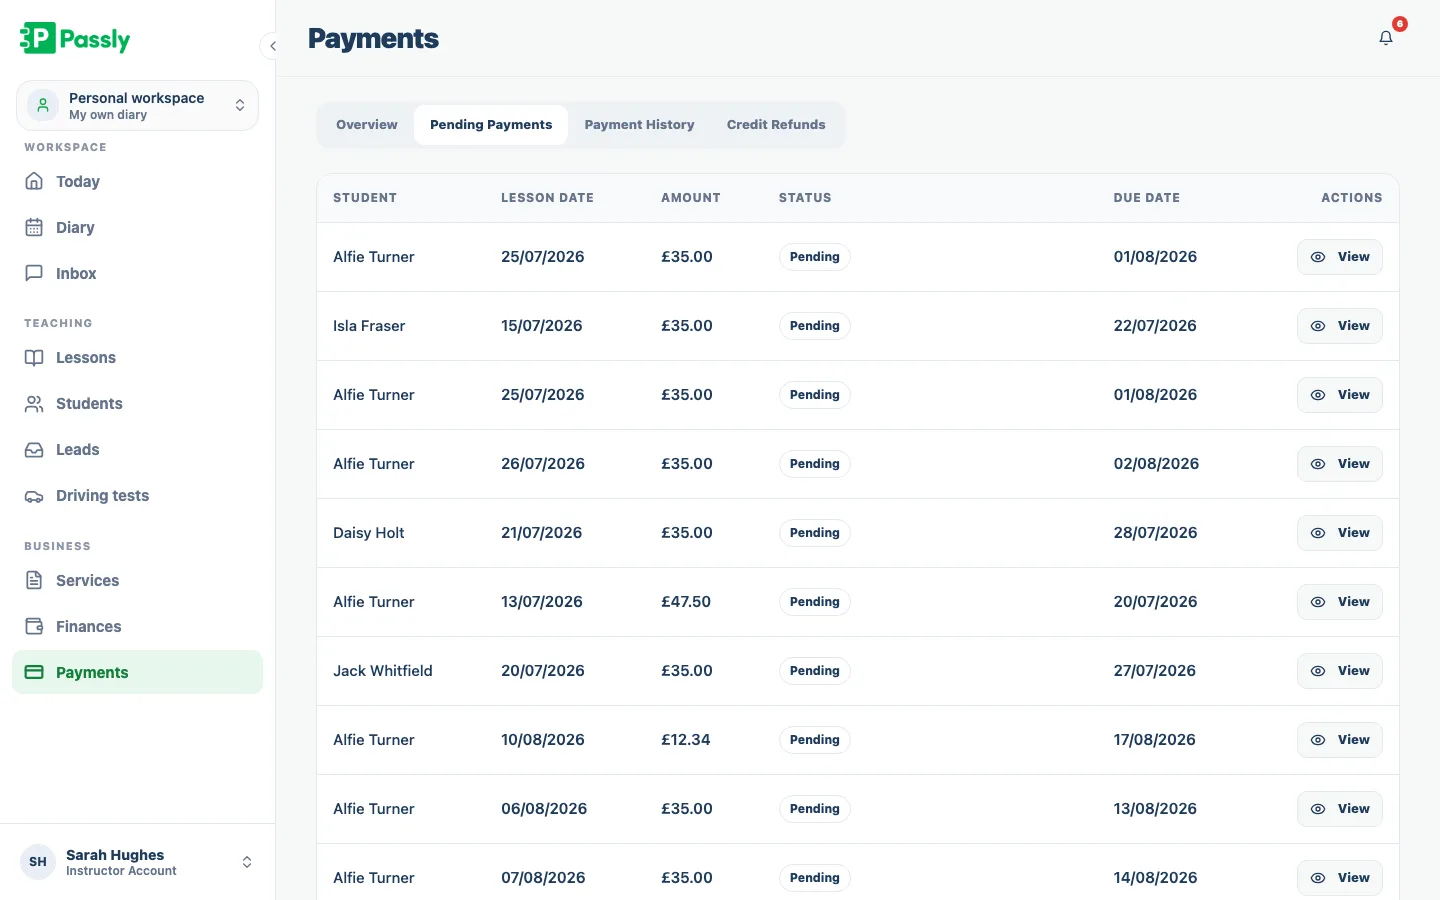Click the Isla Fraser student name

(x=369, y=326)
